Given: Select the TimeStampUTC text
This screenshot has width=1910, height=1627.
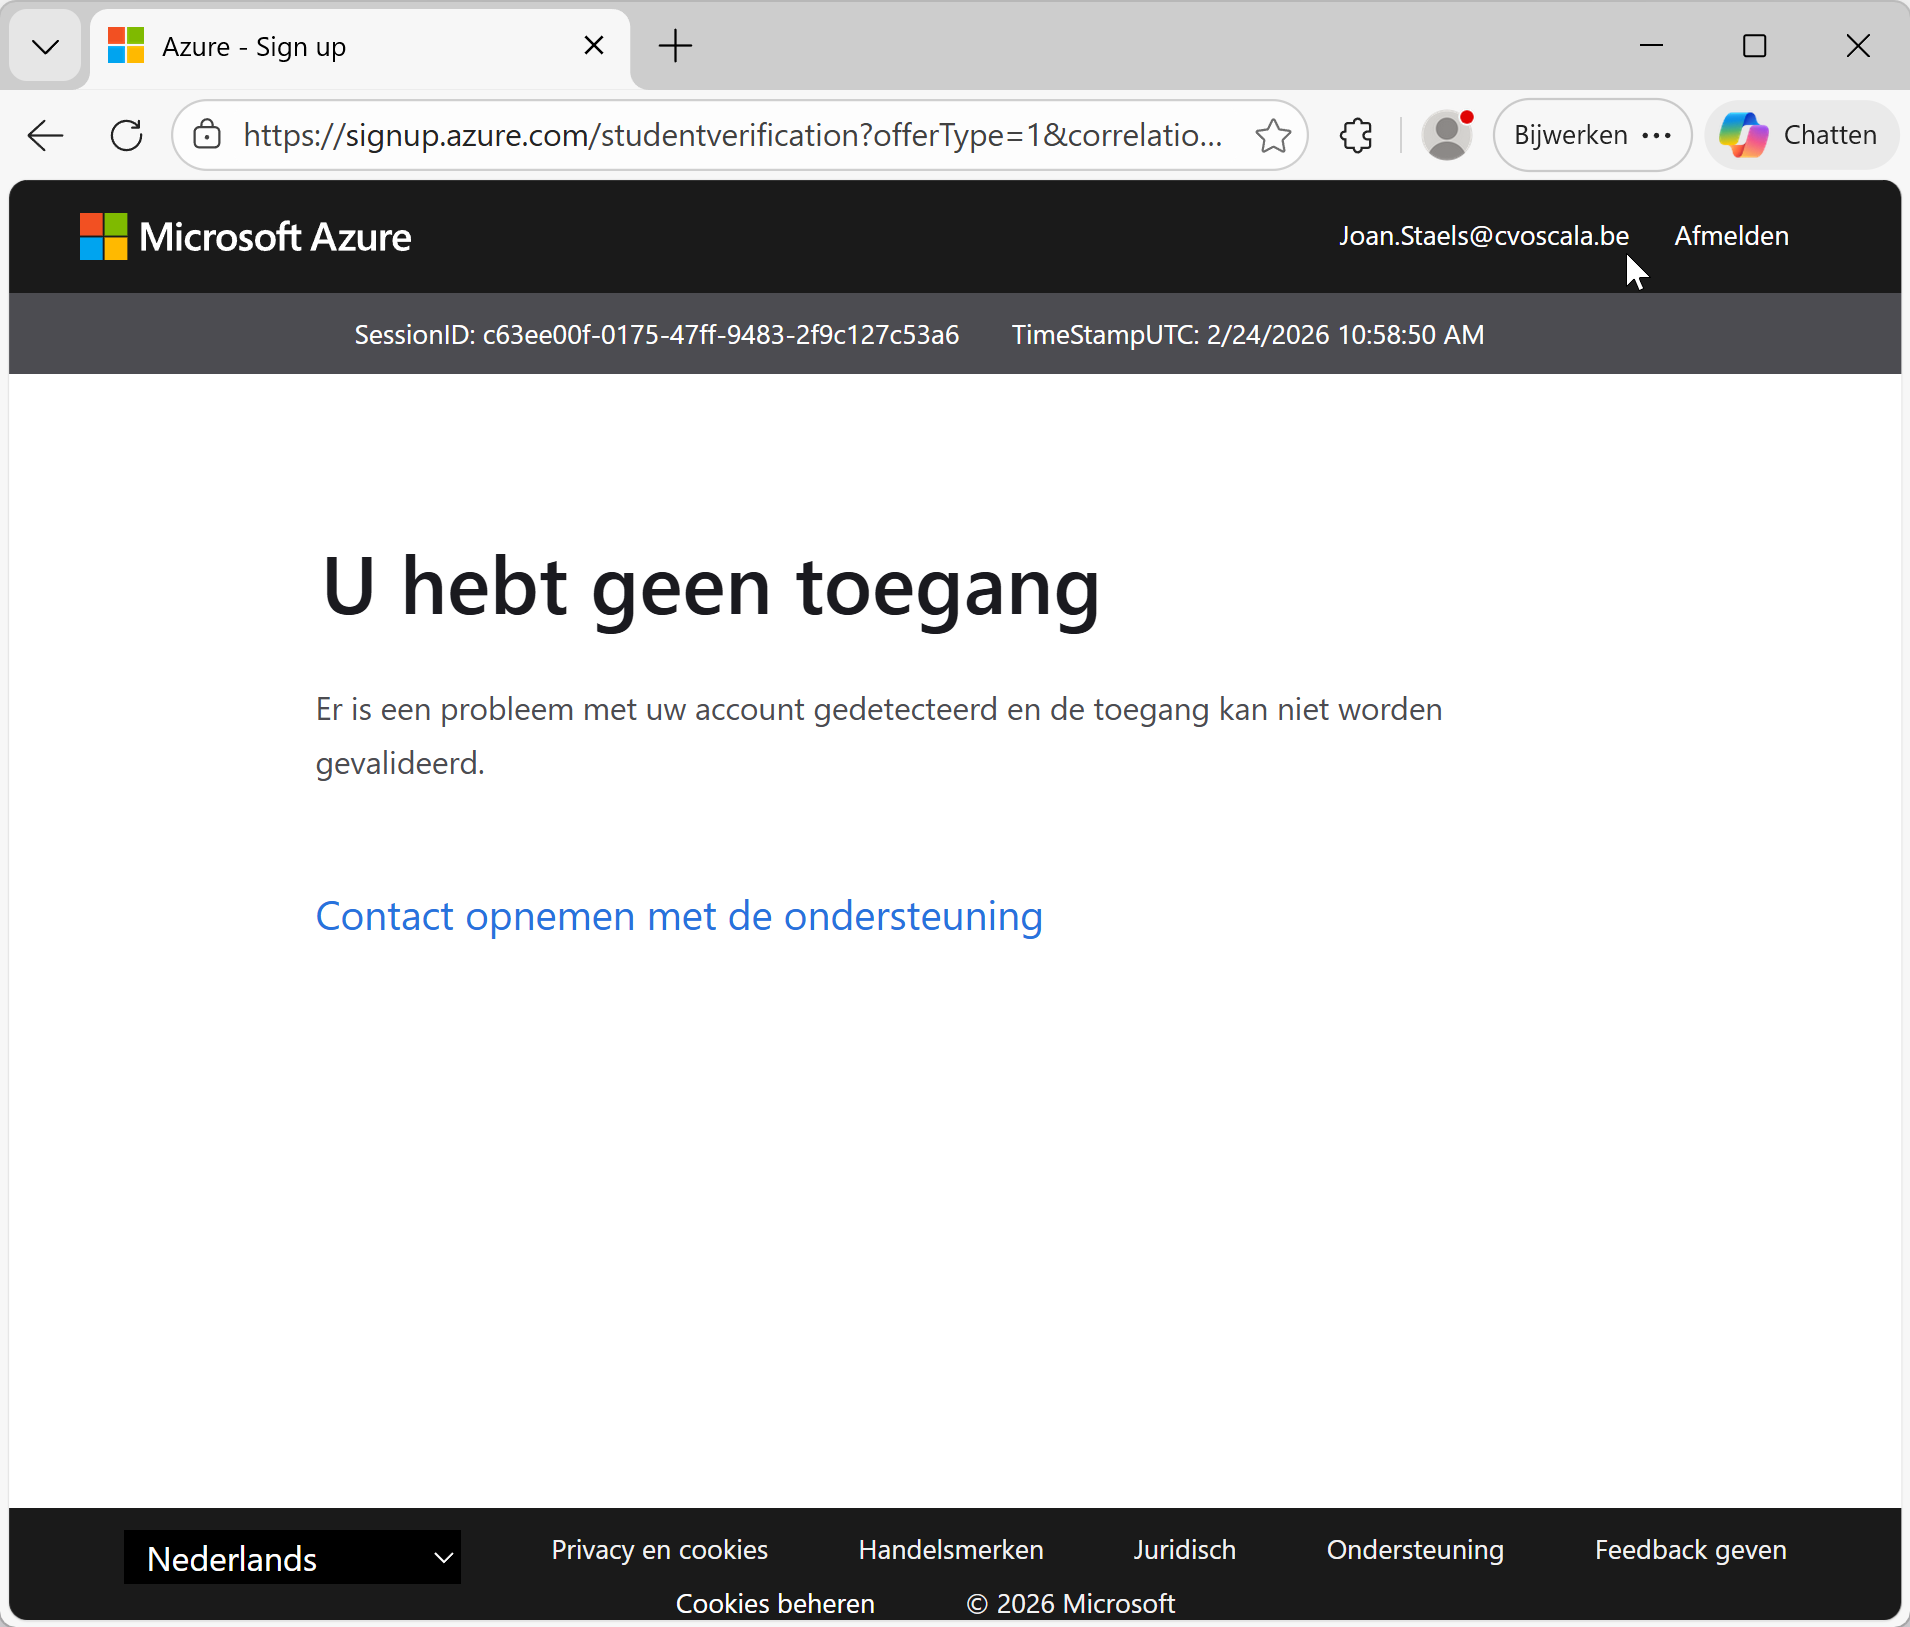Looking at the screenshot, I should click(x=1248, y=334).
